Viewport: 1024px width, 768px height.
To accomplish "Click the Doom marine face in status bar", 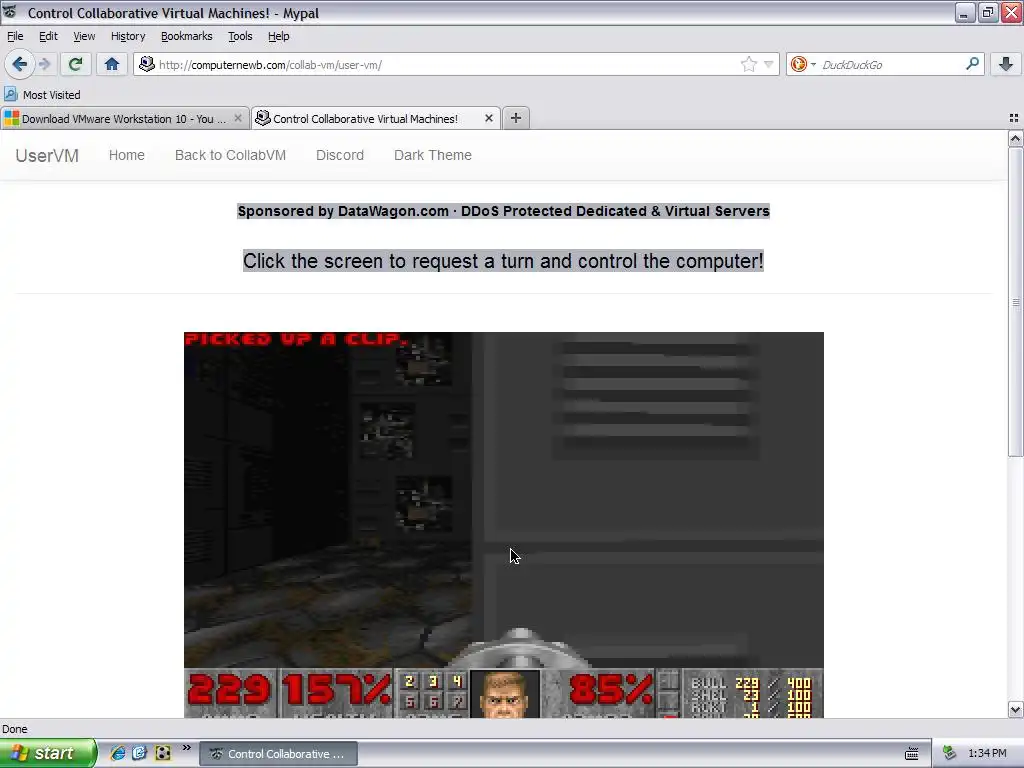I will coord(505,694).
